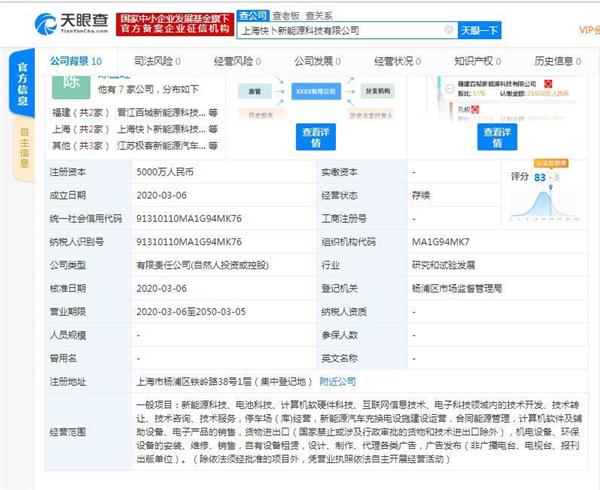Click the green 陈 avatar tile
This screenshot has height=490, width=600.
71,86
